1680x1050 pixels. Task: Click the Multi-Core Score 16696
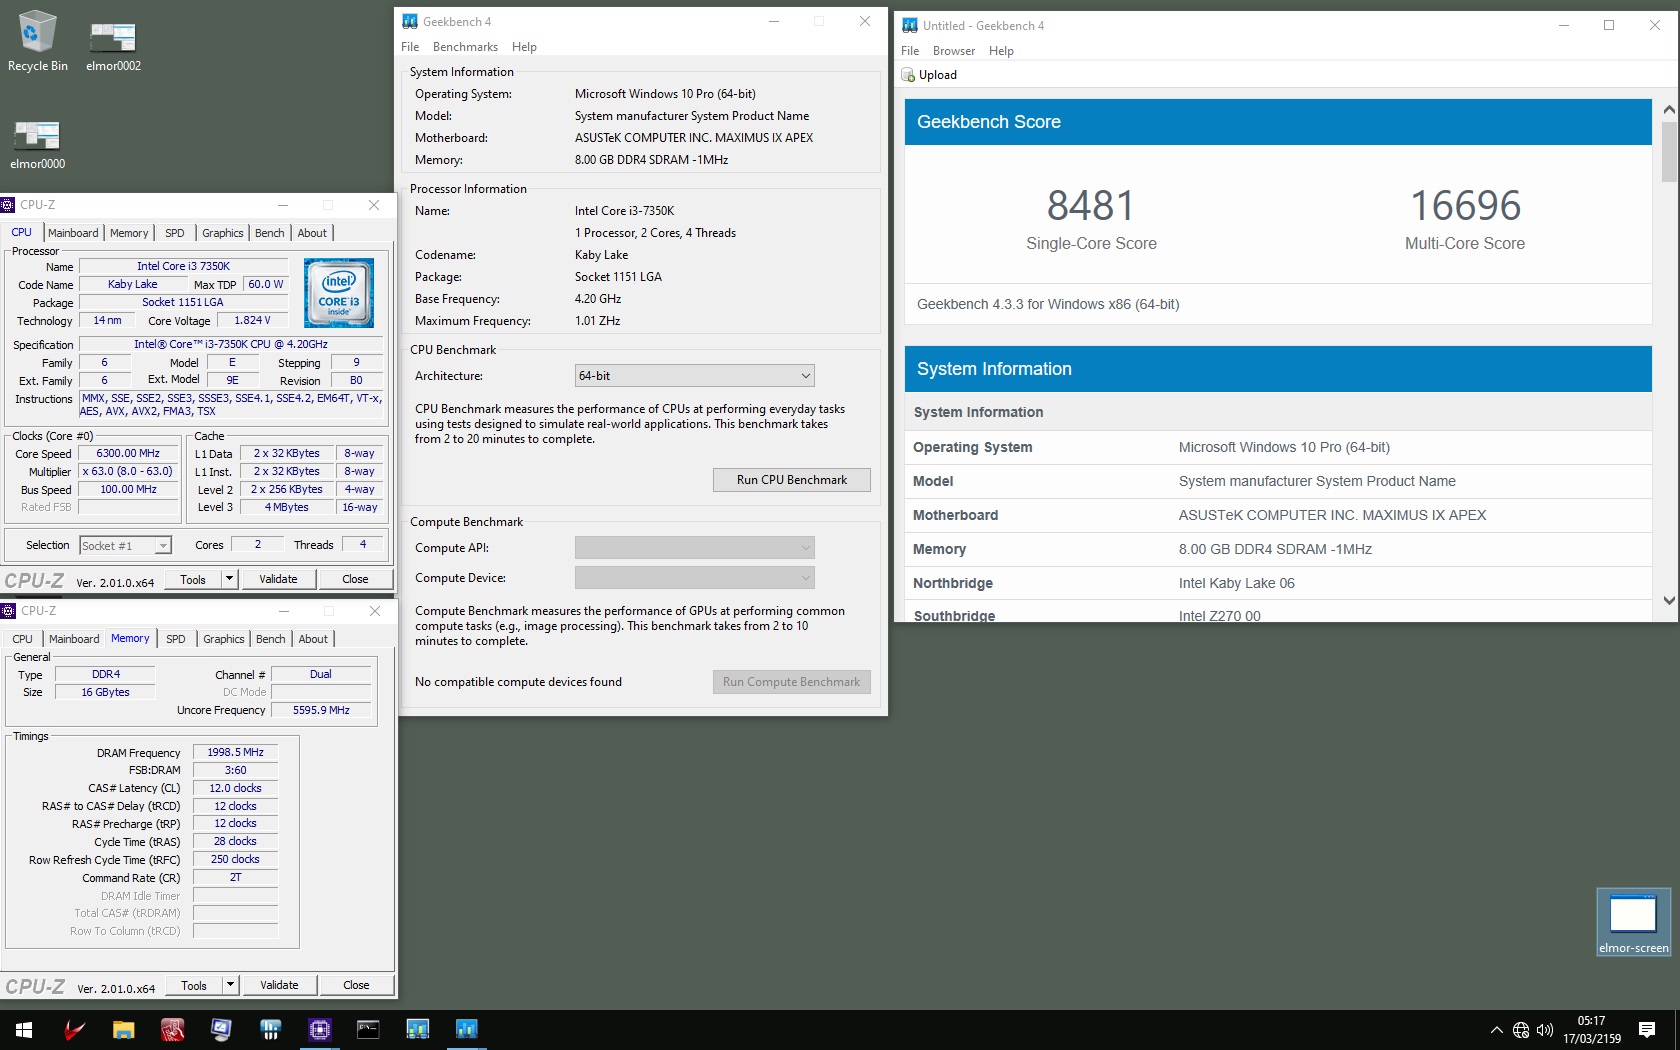[1465, 206]
